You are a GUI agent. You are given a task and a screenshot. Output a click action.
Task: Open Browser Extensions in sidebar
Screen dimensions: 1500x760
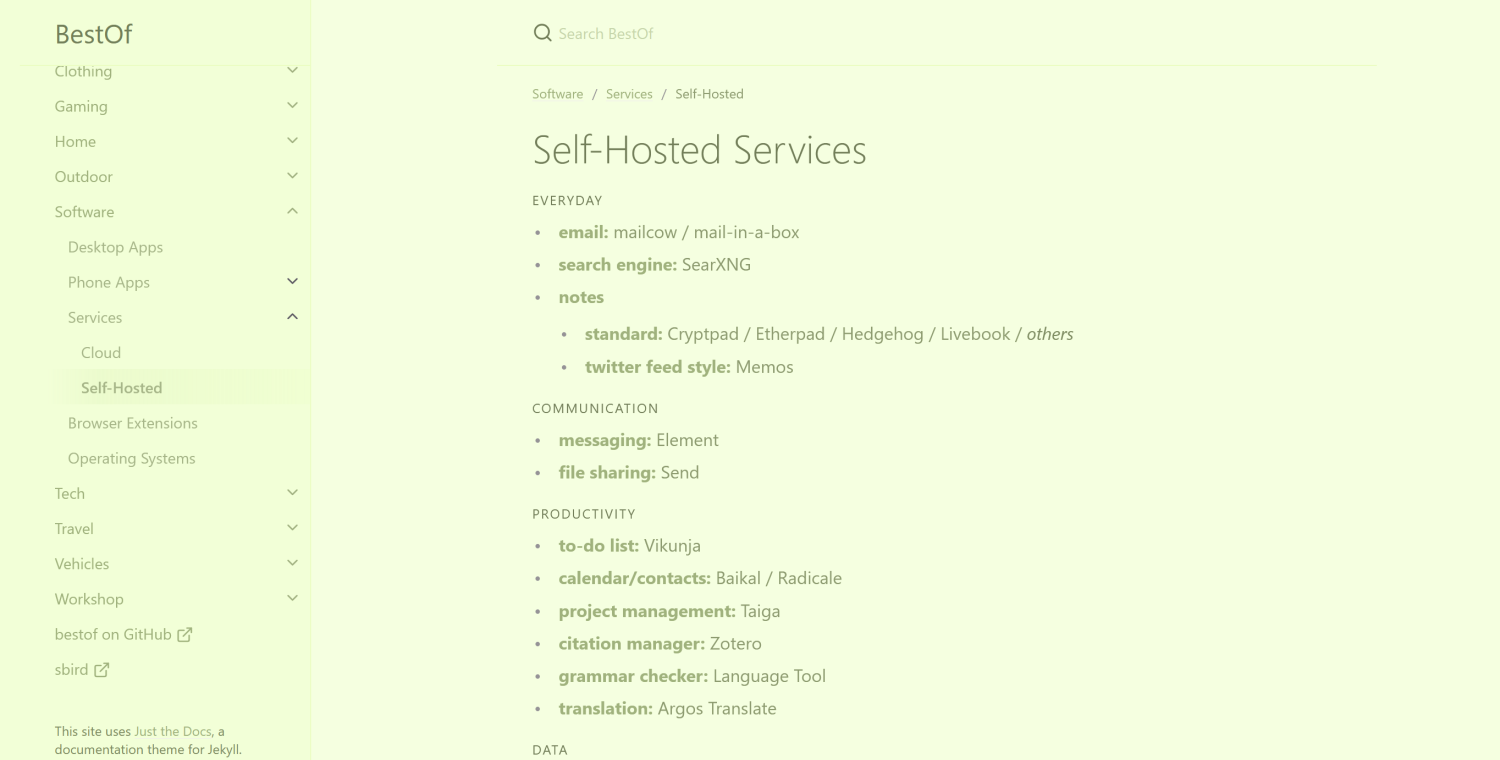(133, 423)
